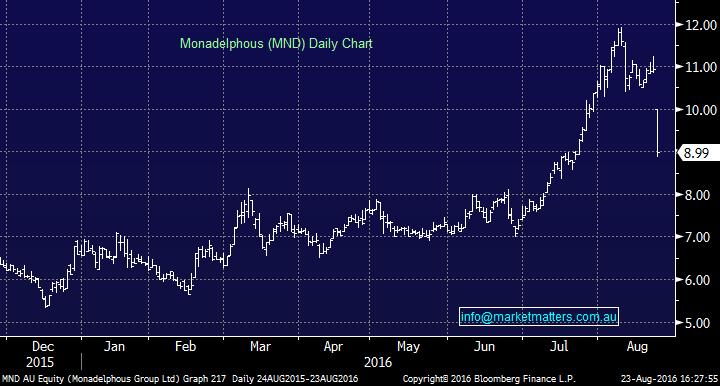Image resolution: width=720 pixels, height=386 pixels.
Task: Click the Copyright 2016 Bloomberg Finance notice
Action: tap(489, 379)
